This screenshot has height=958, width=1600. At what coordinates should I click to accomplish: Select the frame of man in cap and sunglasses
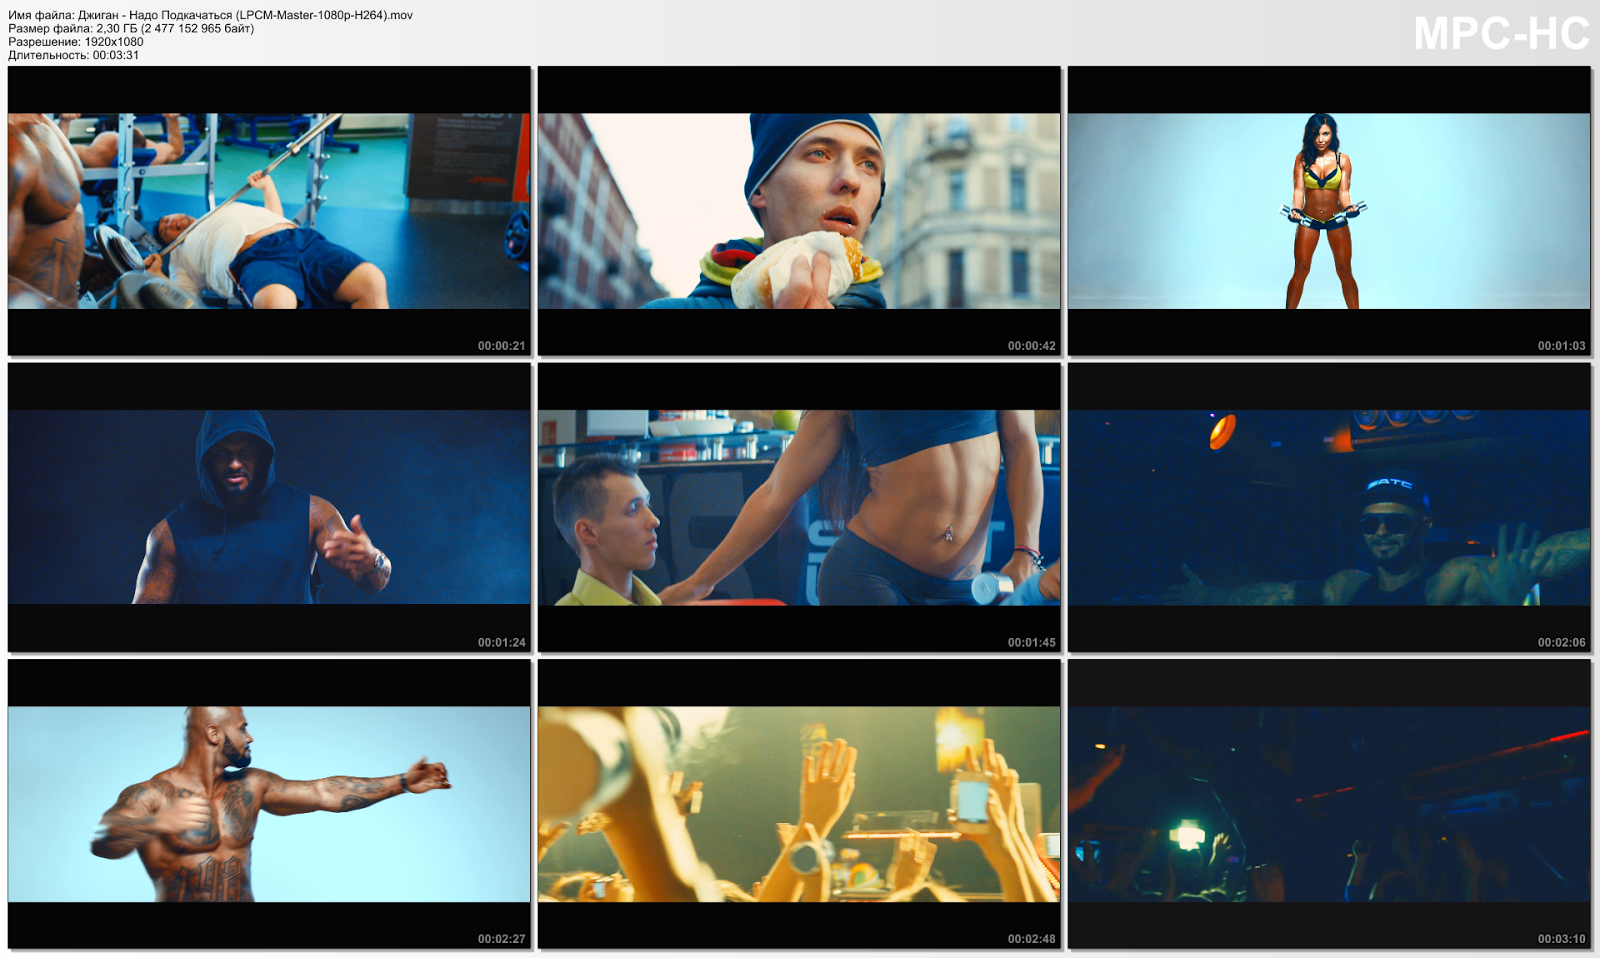[x=1329, y=507]
